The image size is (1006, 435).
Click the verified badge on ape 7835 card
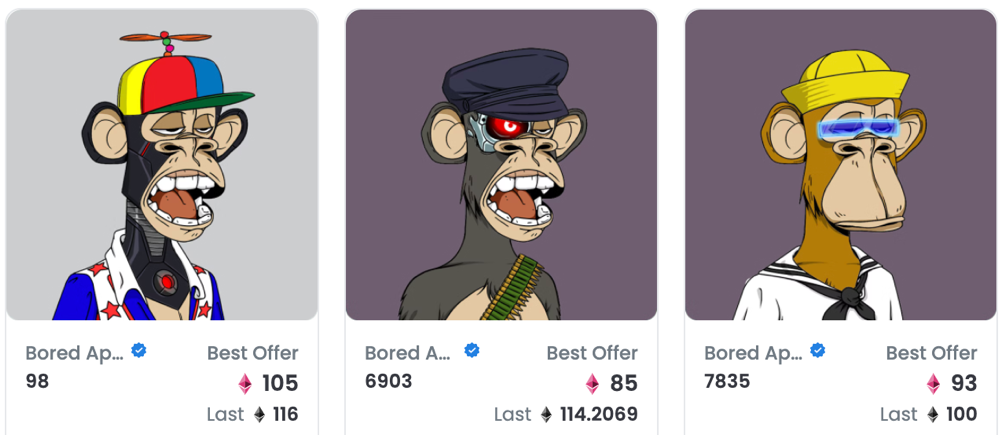pyautogui.click(x=818, y=351)
